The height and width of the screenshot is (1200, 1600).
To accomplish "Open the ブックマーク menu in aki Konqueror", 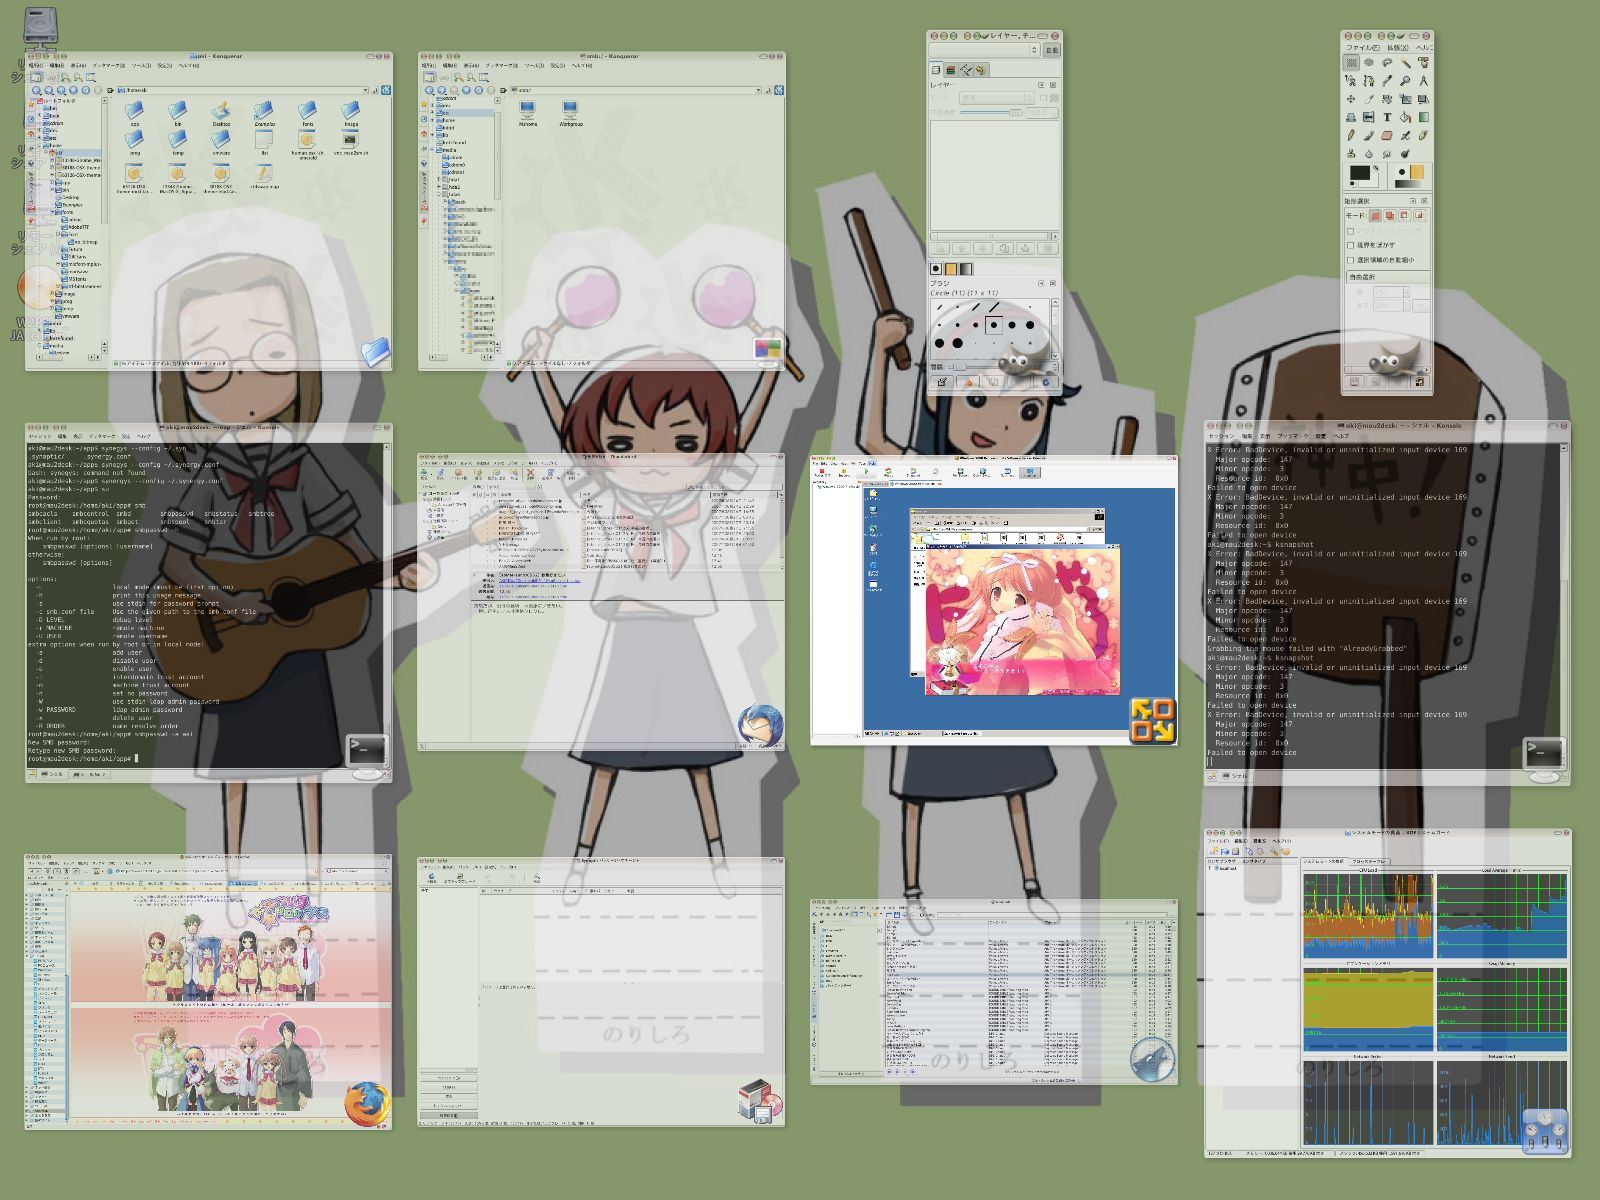I will tap(109, 66).
